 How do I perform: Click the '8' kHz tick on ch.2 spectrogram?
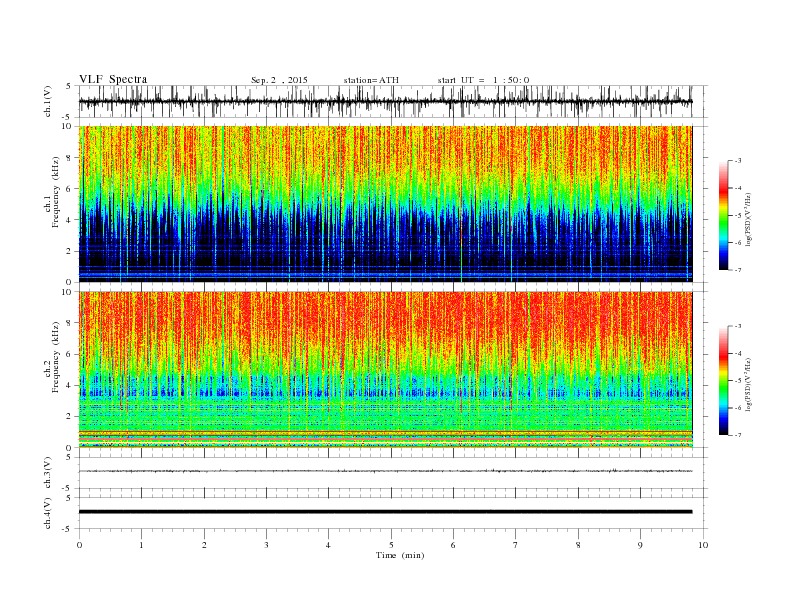tap(70, 323)
